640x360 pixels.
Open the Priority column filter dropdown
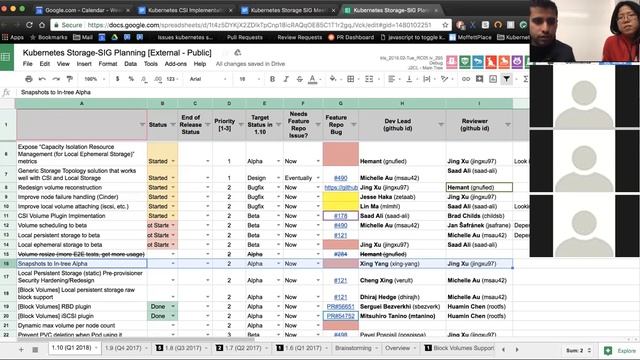pos(241,124)
